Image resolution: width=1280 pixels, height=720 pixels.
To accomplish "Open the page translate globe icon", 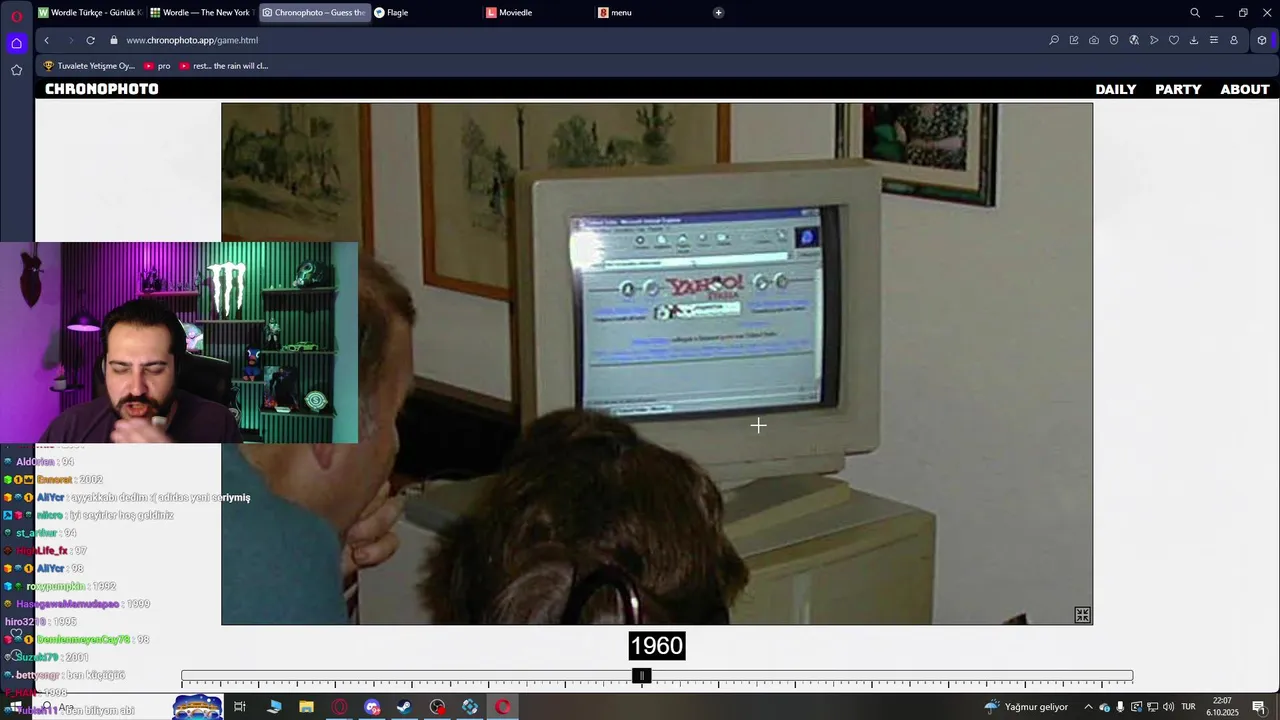I will (x=1134, y=40).
